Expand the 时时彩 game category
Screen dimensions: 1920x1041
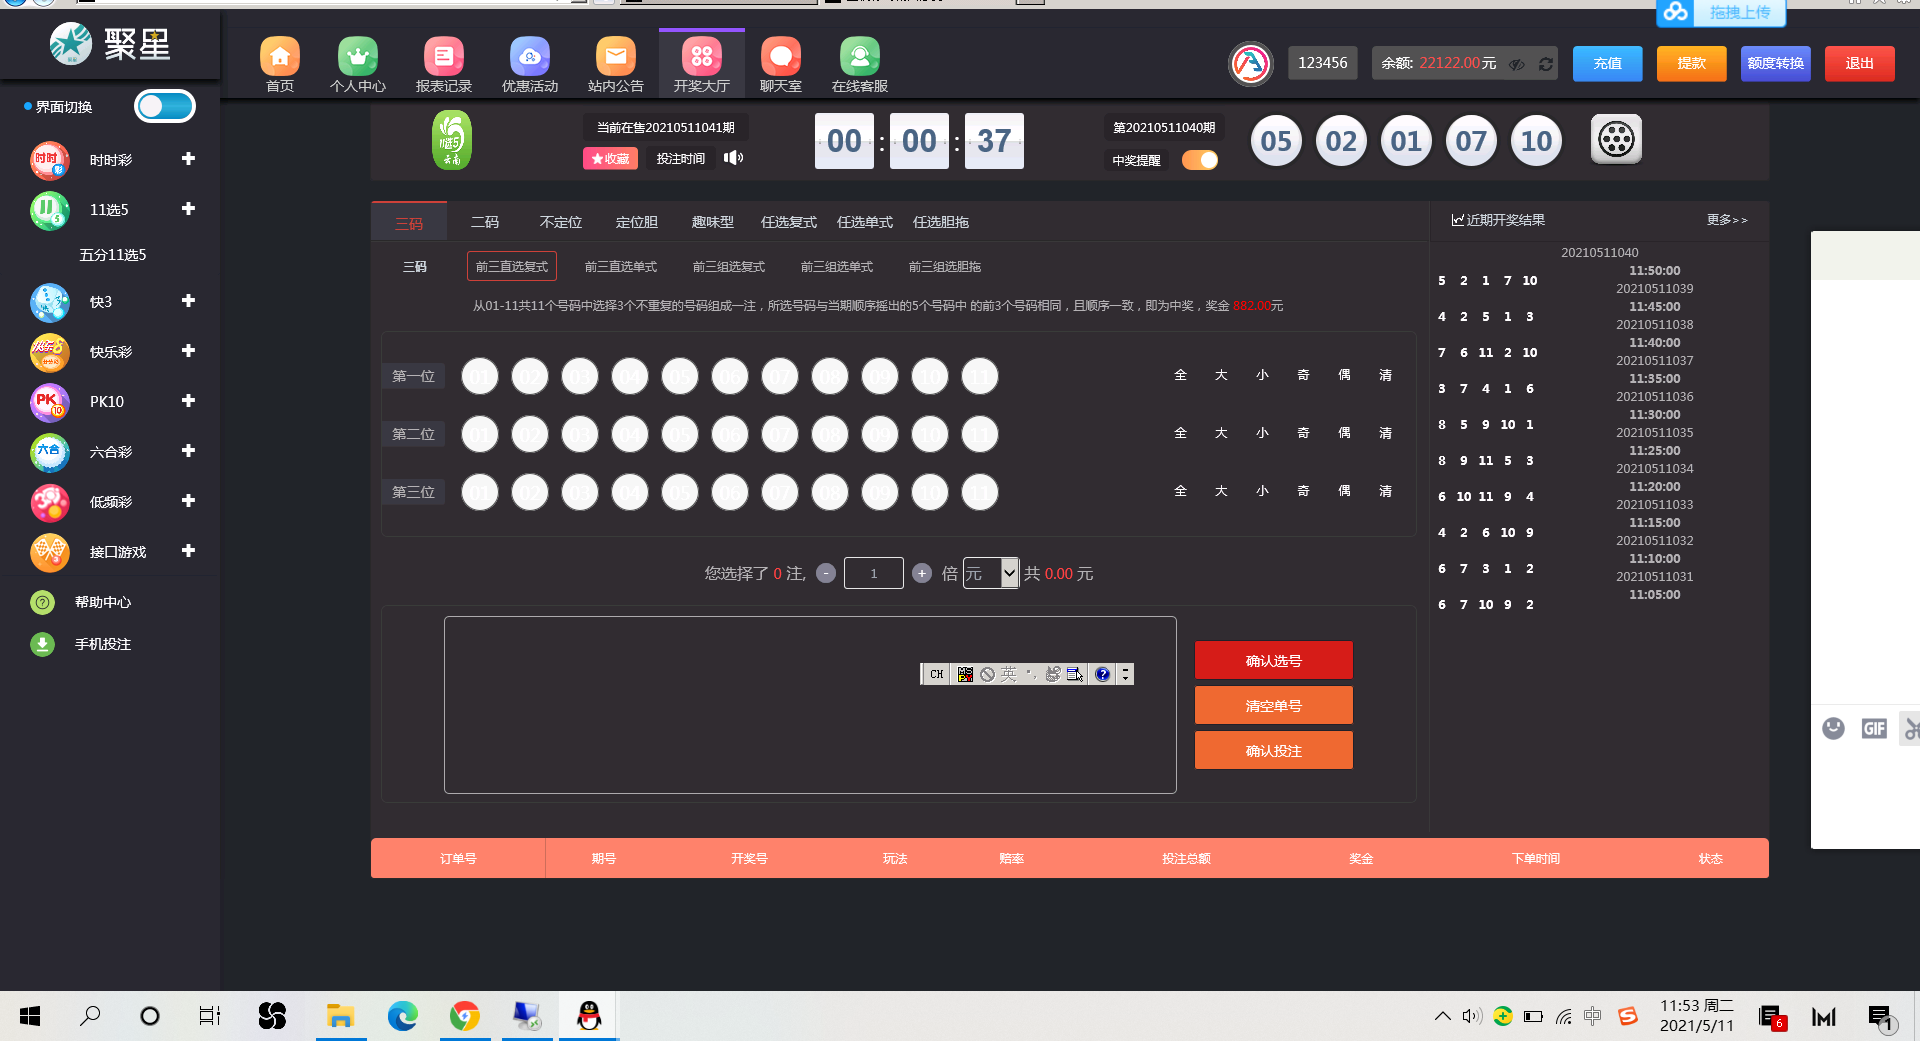tap(188, 159)
